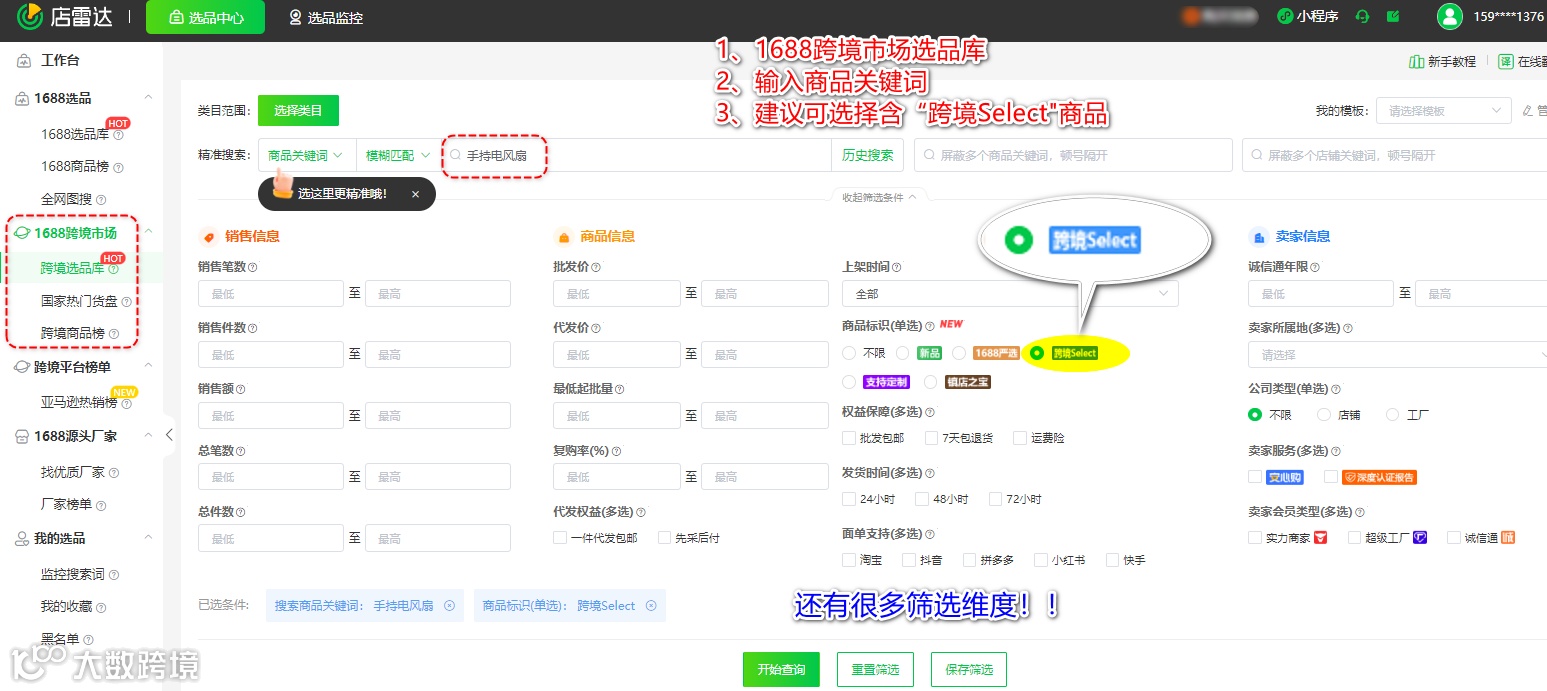Enable the 24小时 shipping time checkbox
Viewport: 1547px width, 691px height.
point(849,499)
